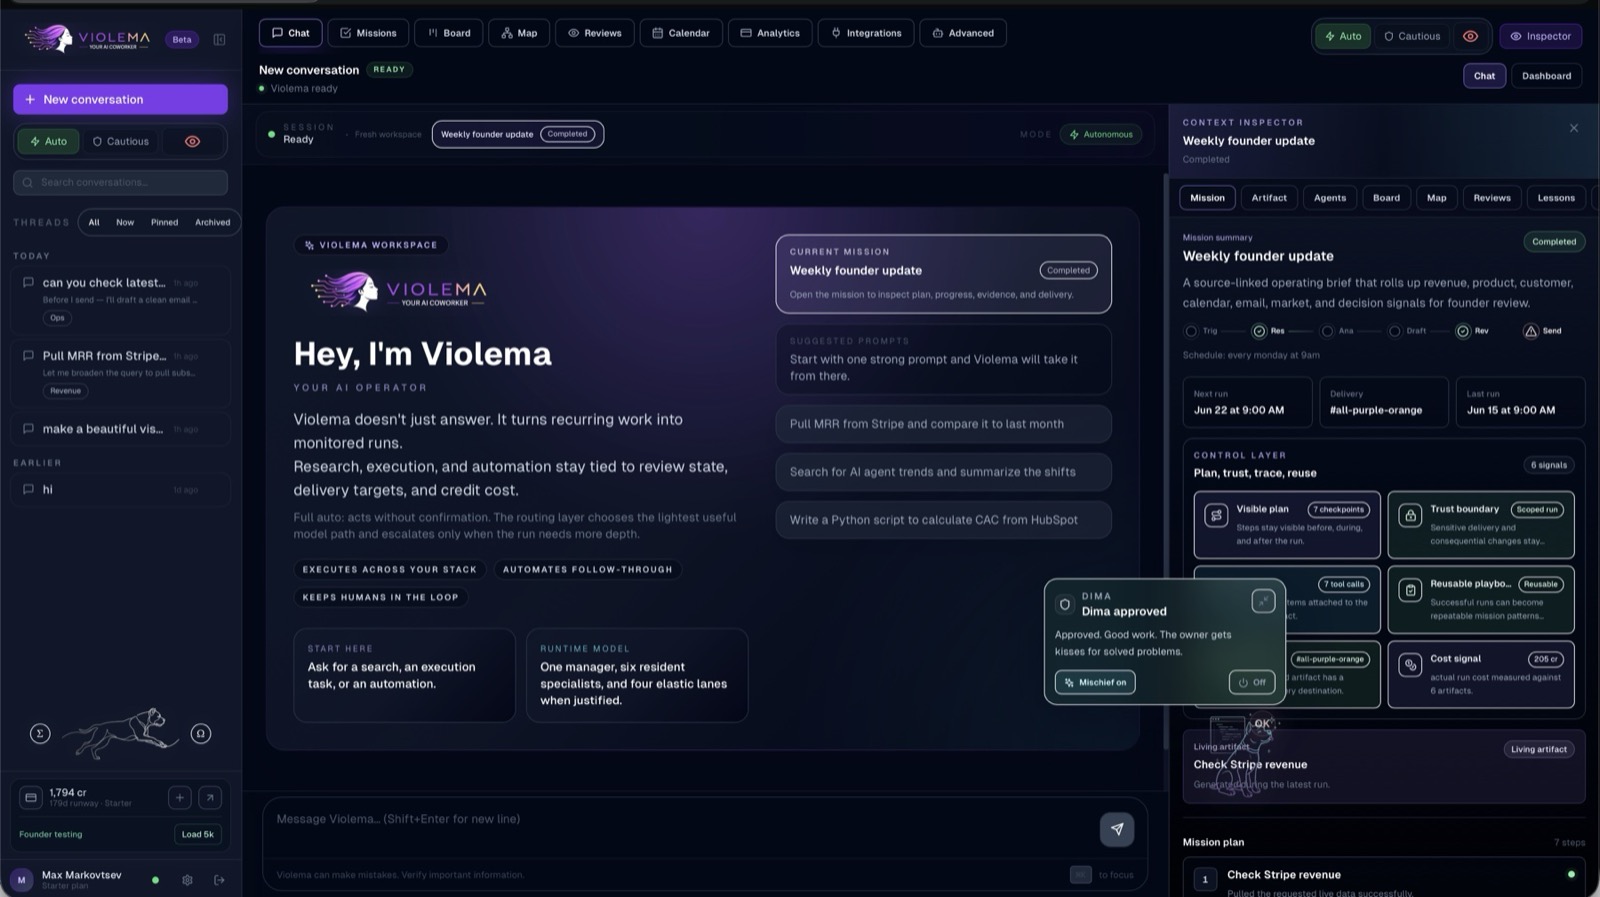The image size is (1600, 897).
Task: Click the Search conversations field
Action: [120, 183]
